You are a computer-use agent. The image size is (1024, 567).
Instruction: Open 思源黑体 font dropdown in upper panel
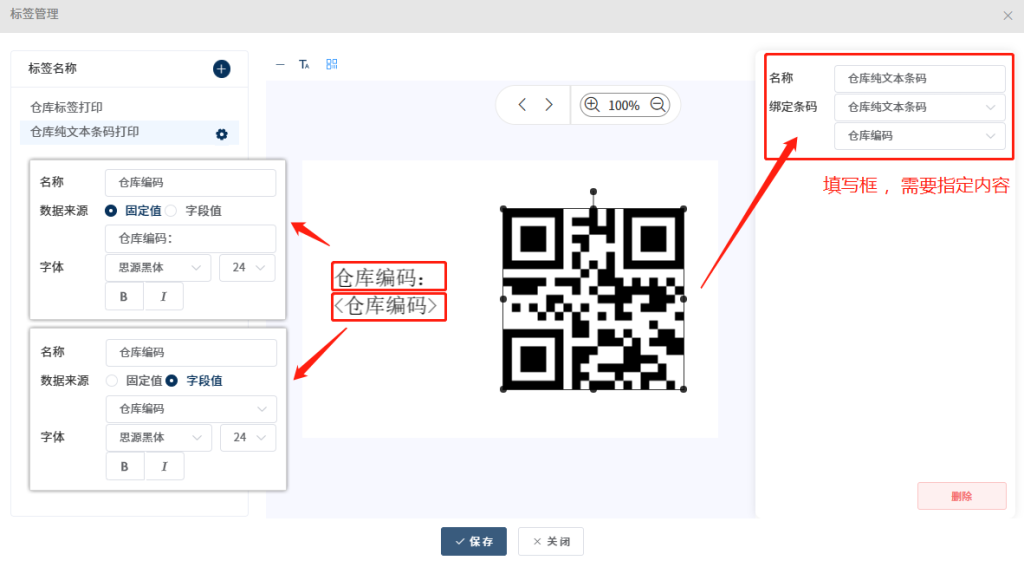(158, 268)
